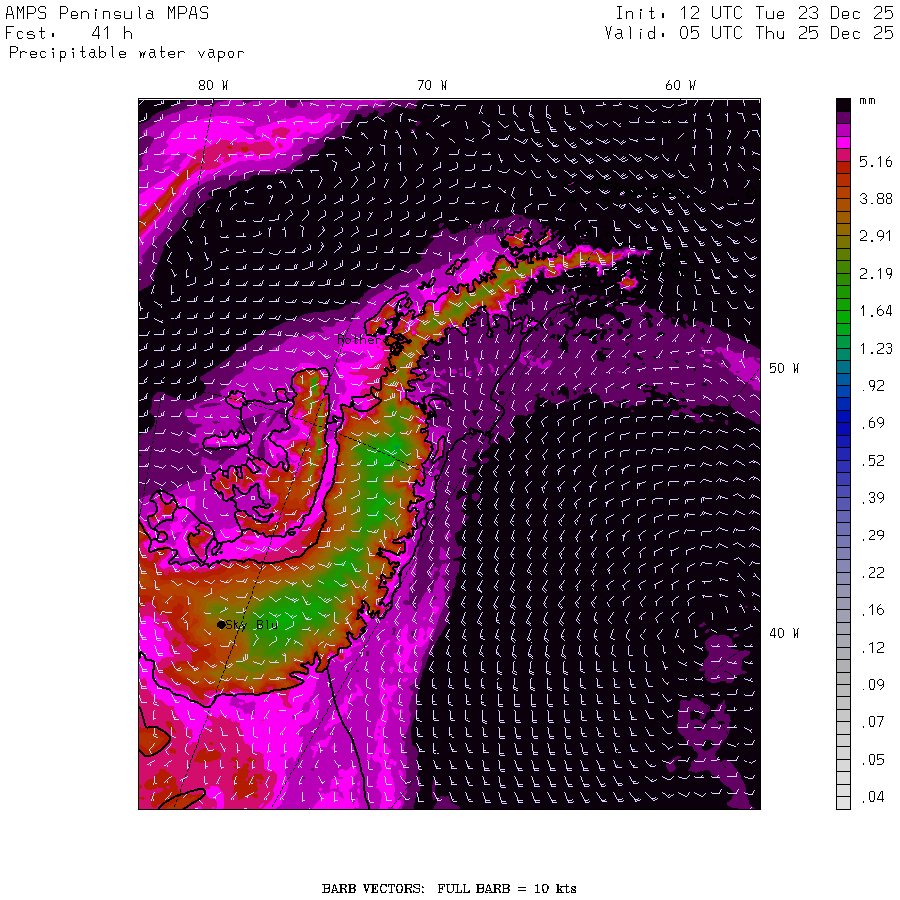Click the 2.91 colorbar value label
Viewport: 900px width, 900px height.
coord(876,236)
